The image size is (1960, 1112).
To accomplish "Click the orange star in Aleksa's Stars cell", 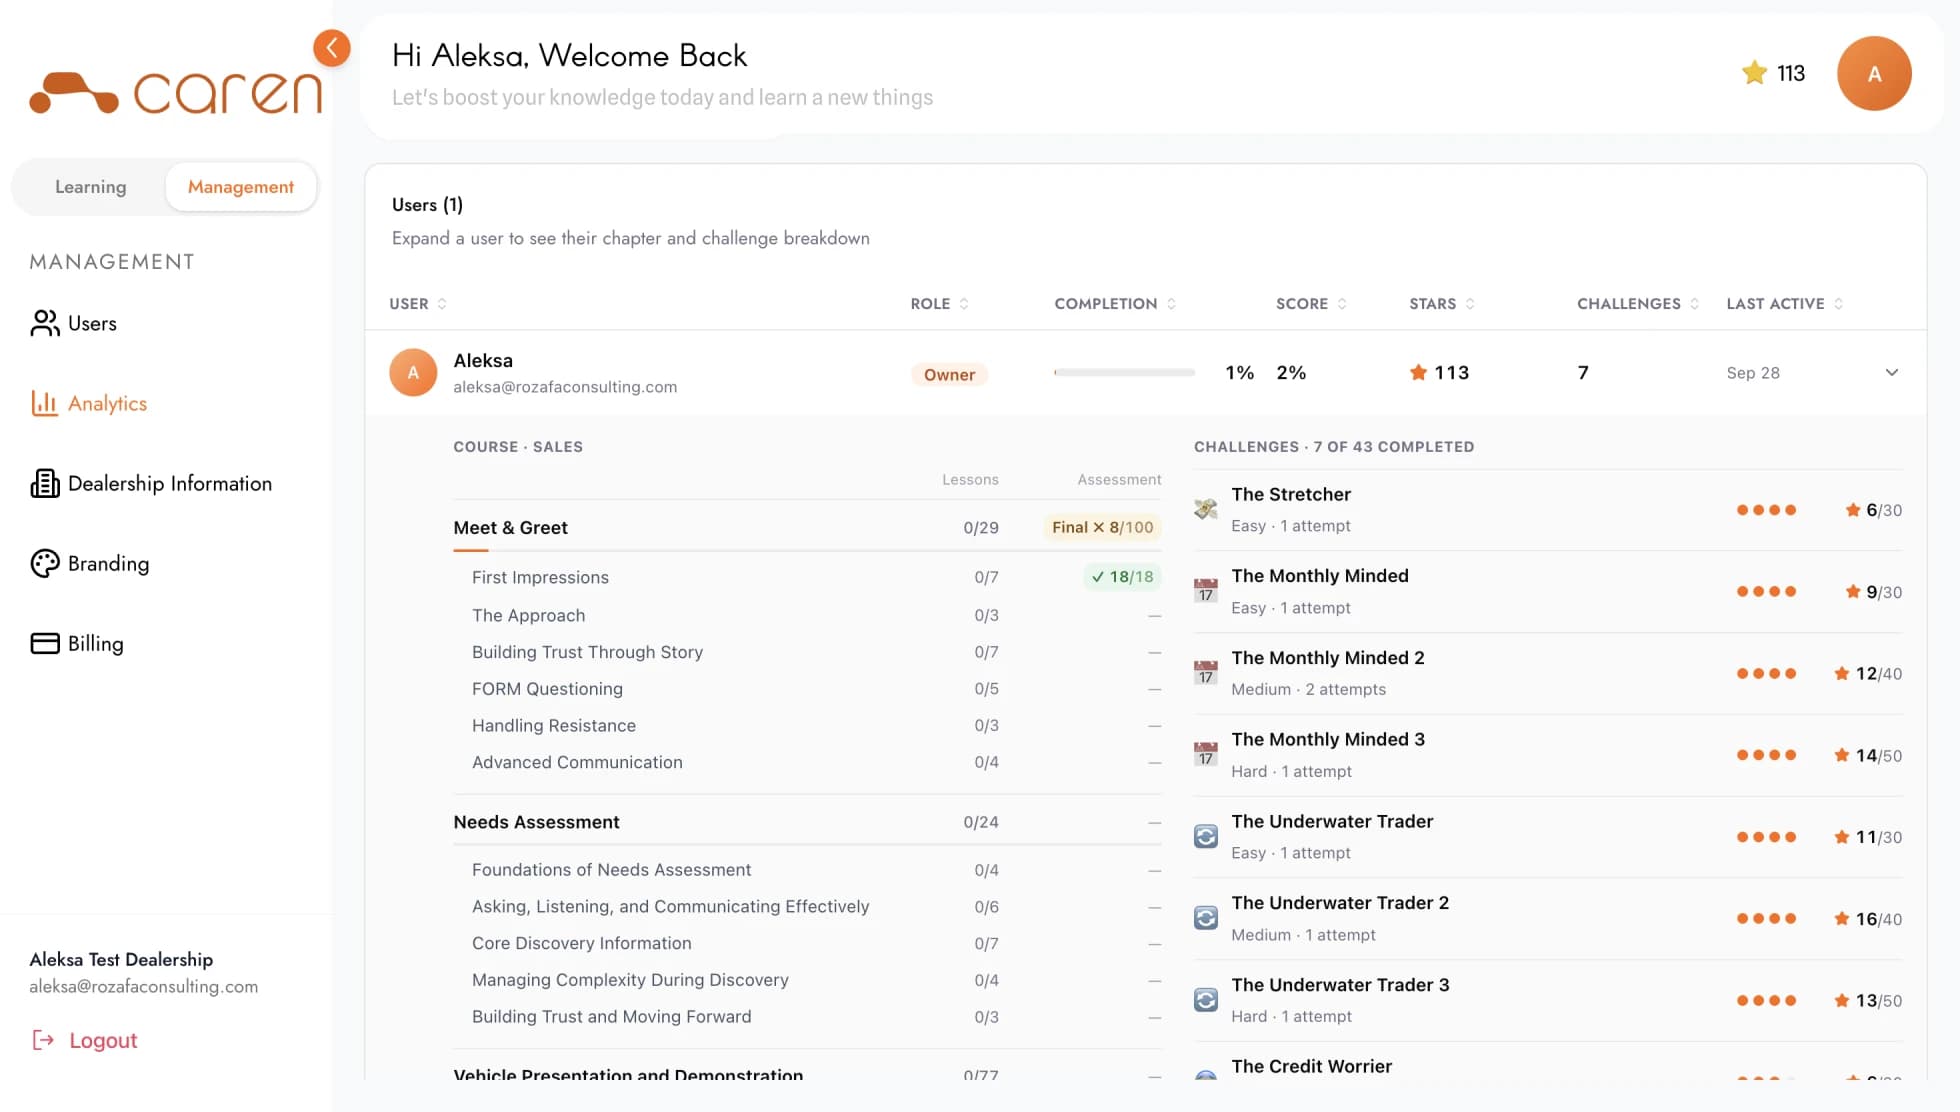I will tap(1418, 373).
